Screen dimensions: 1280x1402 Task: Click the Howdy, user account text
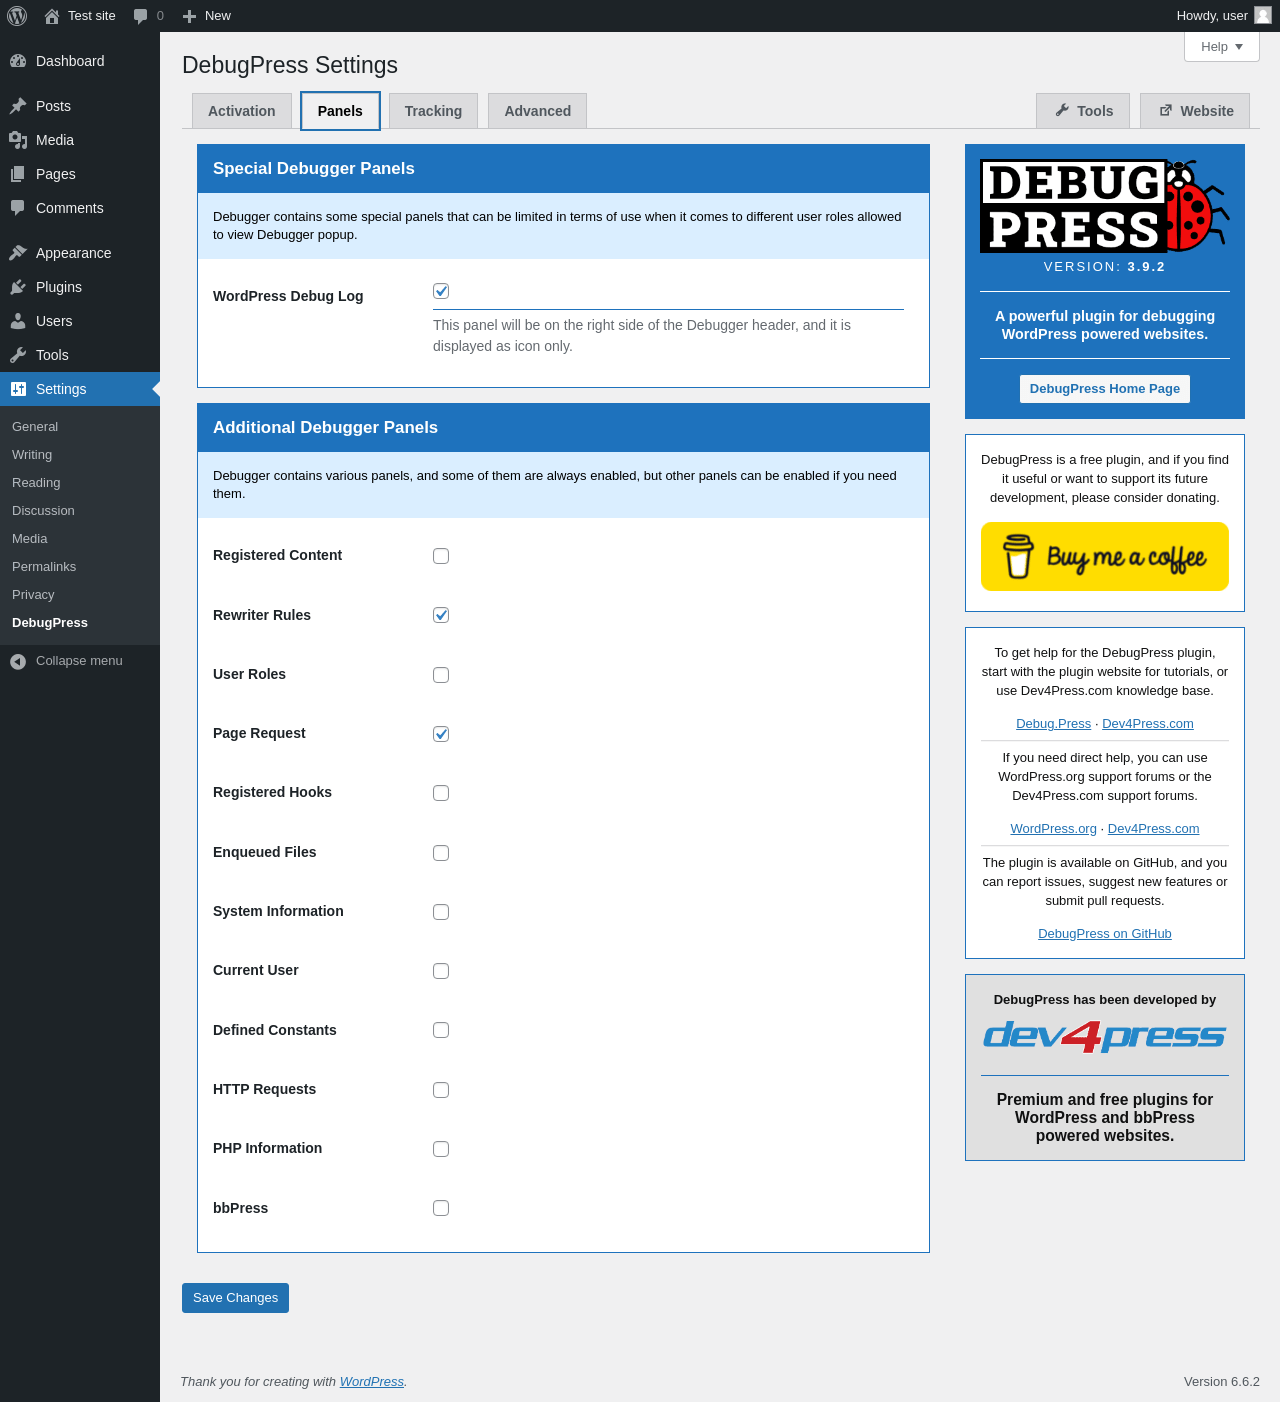tap(1212, 16)
